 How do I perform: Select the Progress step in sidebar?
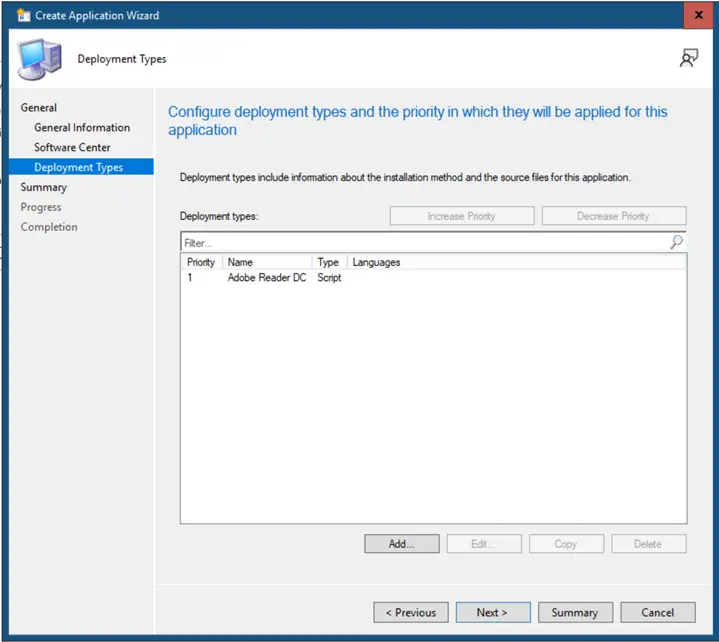point(41,207)
